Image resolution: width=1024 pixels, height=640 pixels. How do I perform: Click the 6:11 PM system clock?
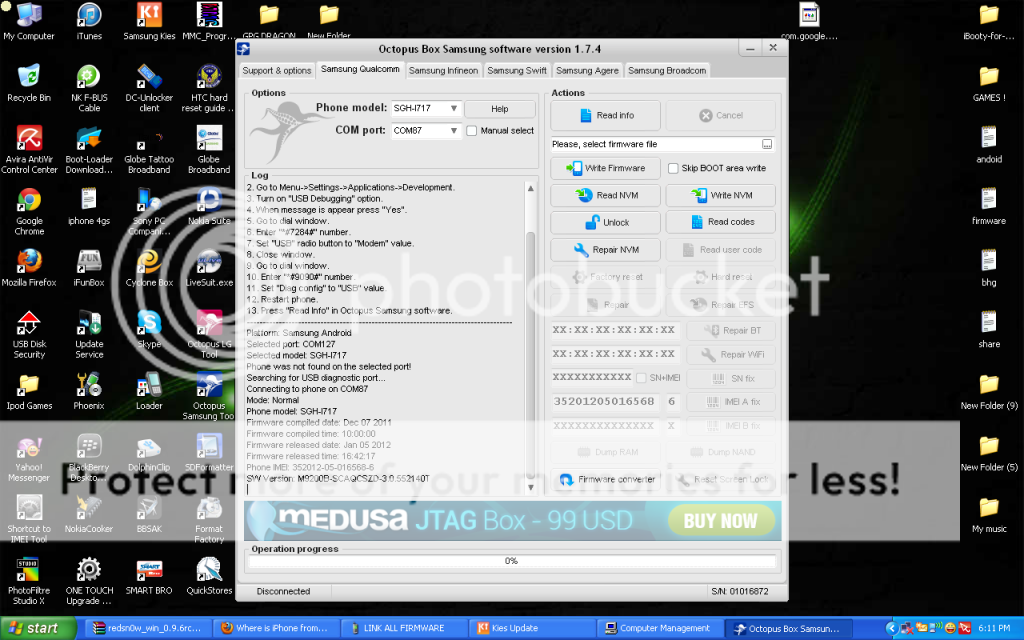pos(994,628)
